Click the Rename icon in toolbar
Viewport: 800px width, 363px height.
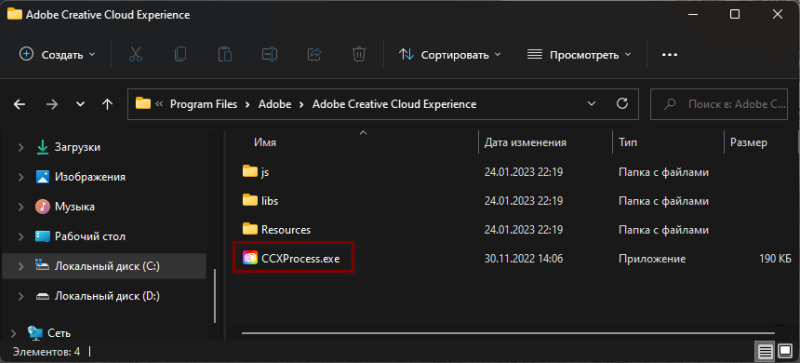(269, 54)
